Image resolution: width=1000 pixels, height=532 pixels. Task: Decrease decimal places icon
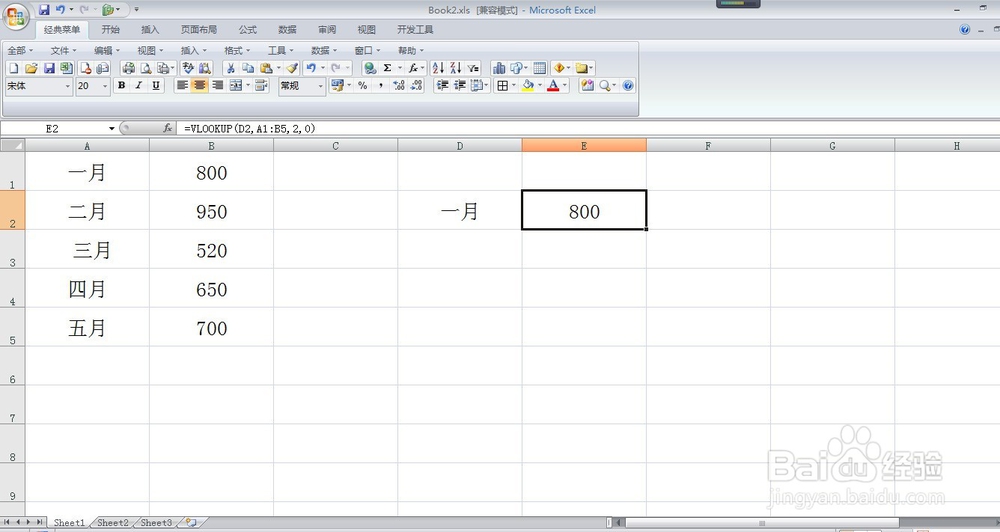click(x=416, y=85)
